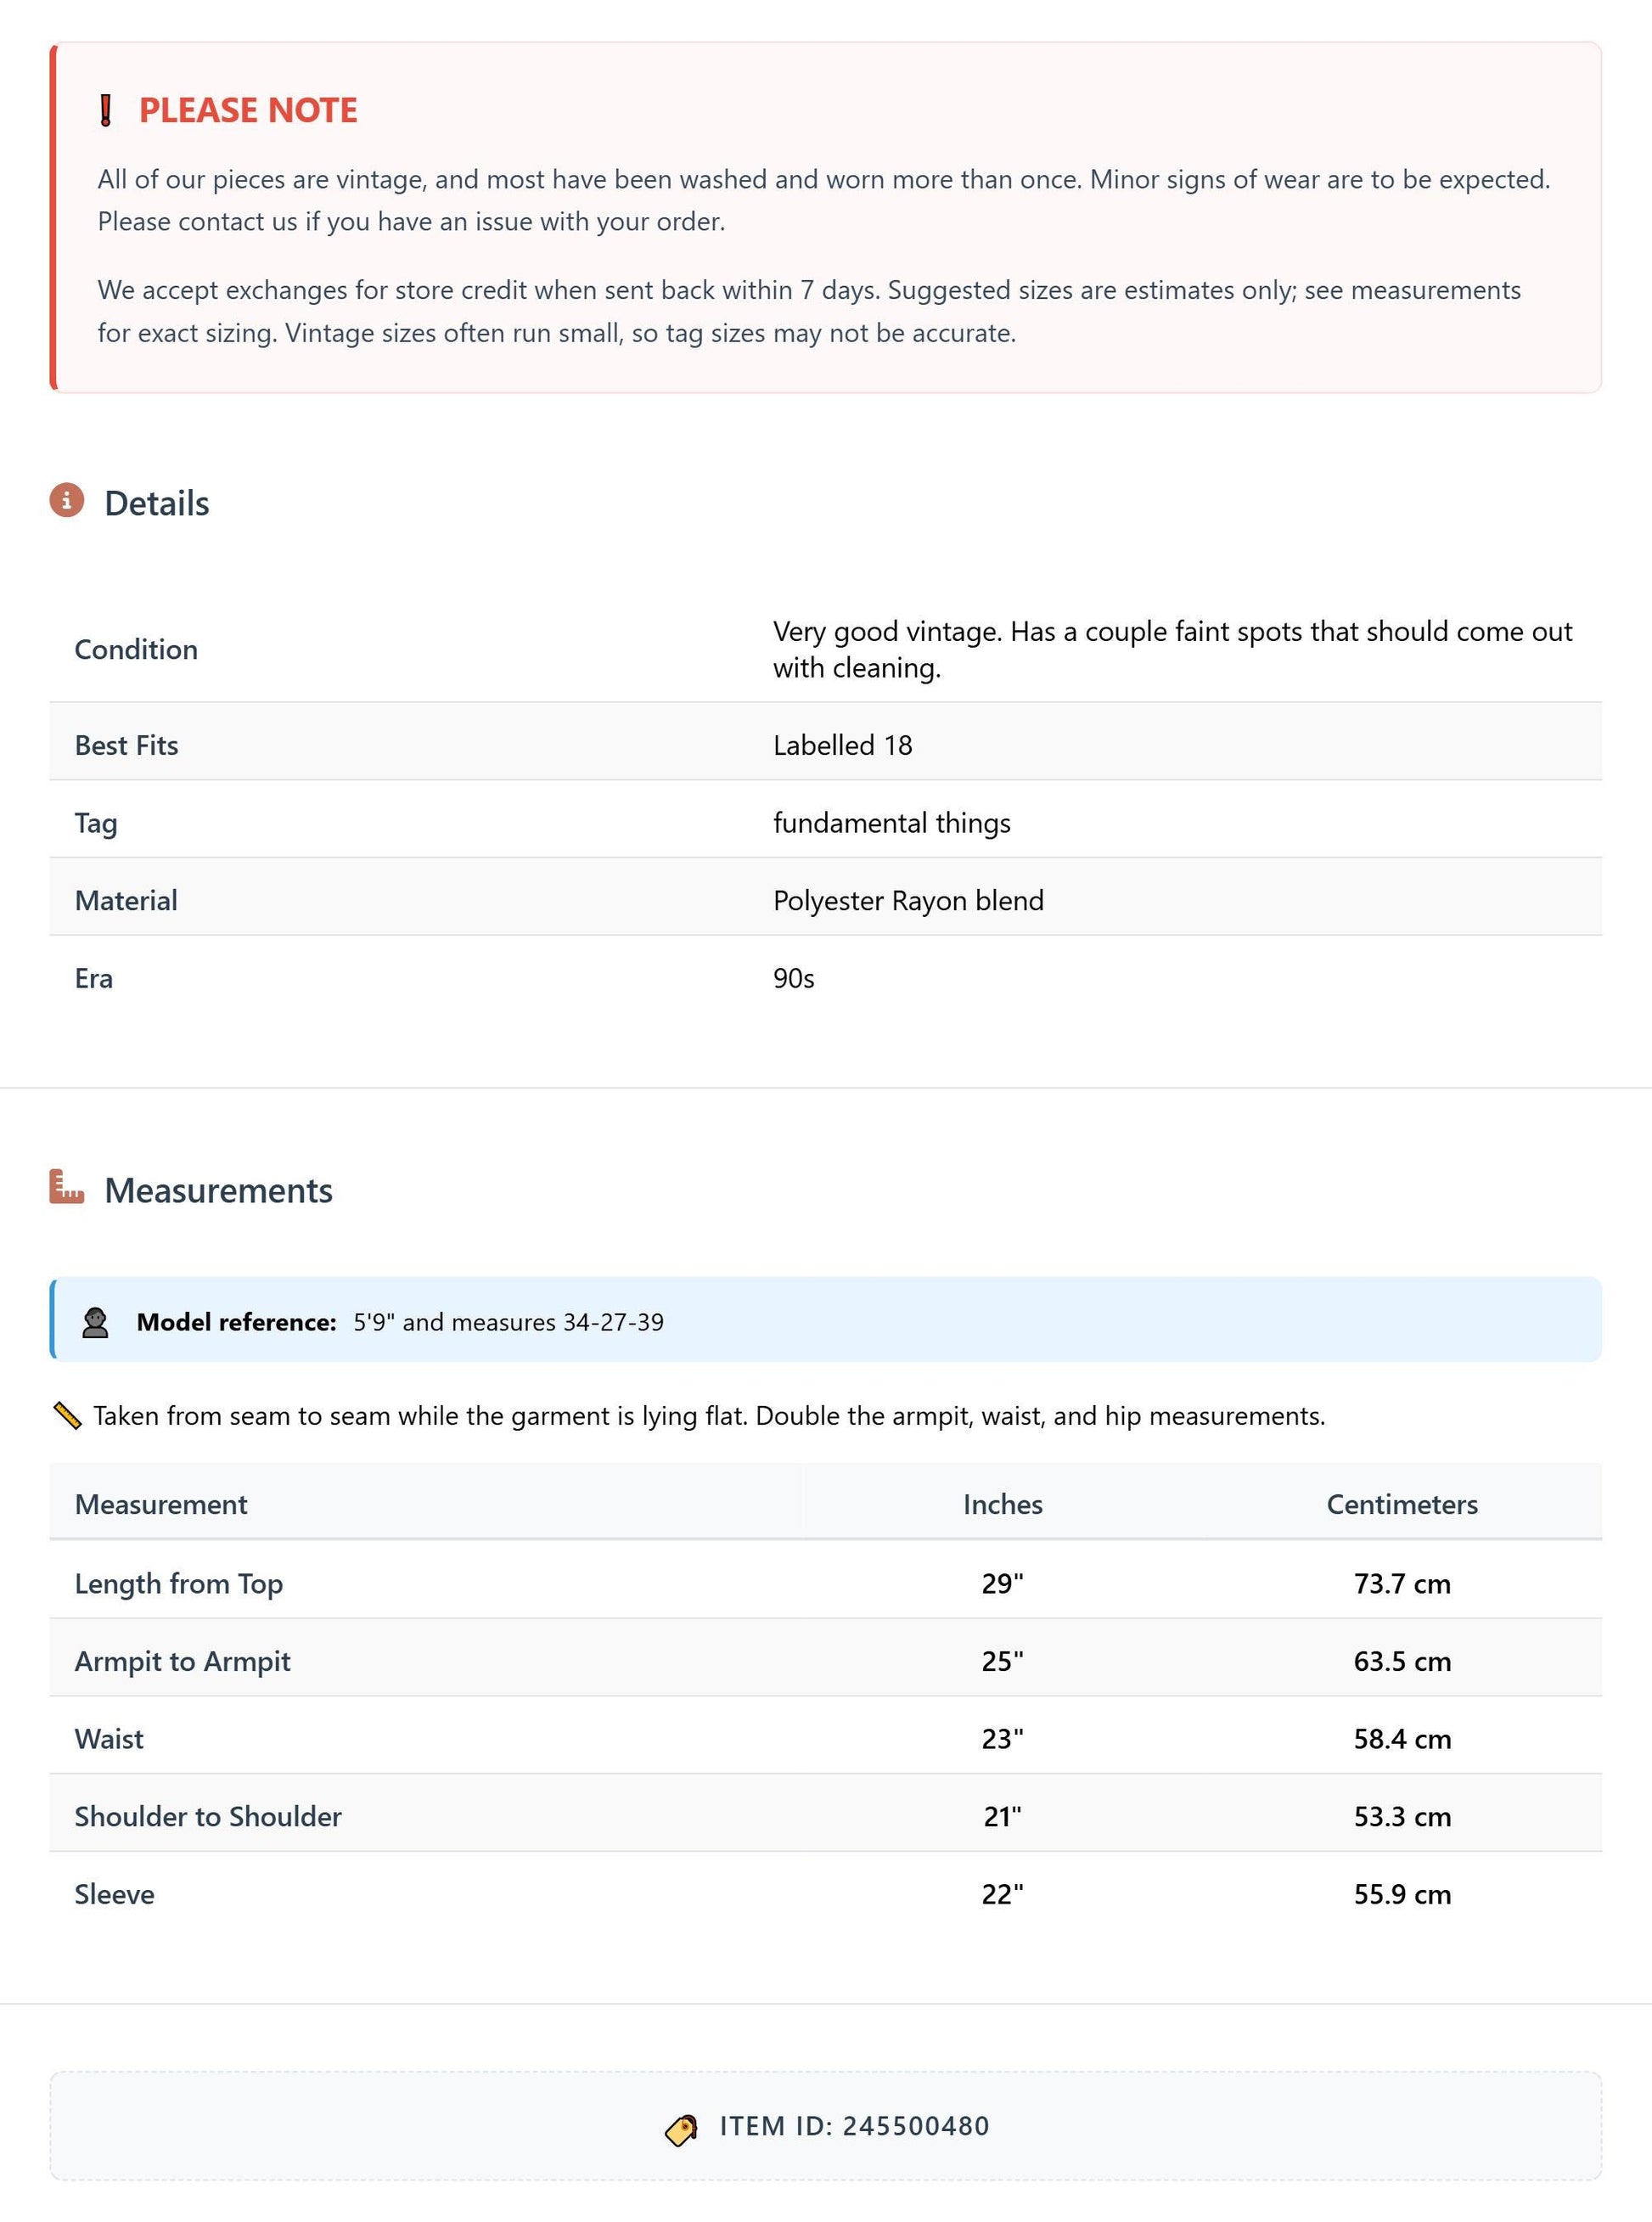Click the Details info circle icon
This screenshot has width=1652, height=2222.
click(67, 500)
